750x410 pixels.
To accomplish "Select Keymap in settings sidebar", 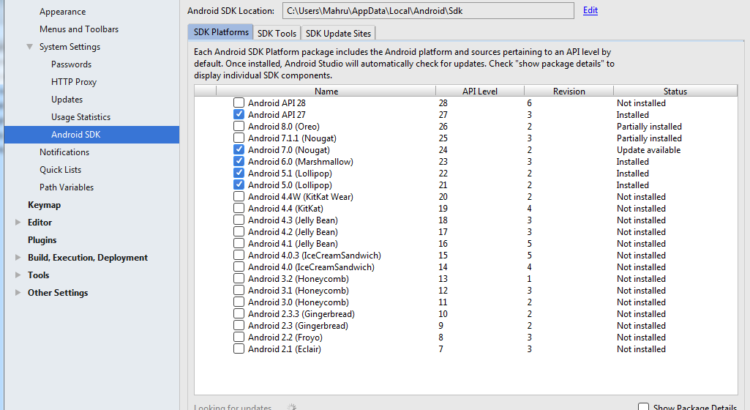I will 44,204.
